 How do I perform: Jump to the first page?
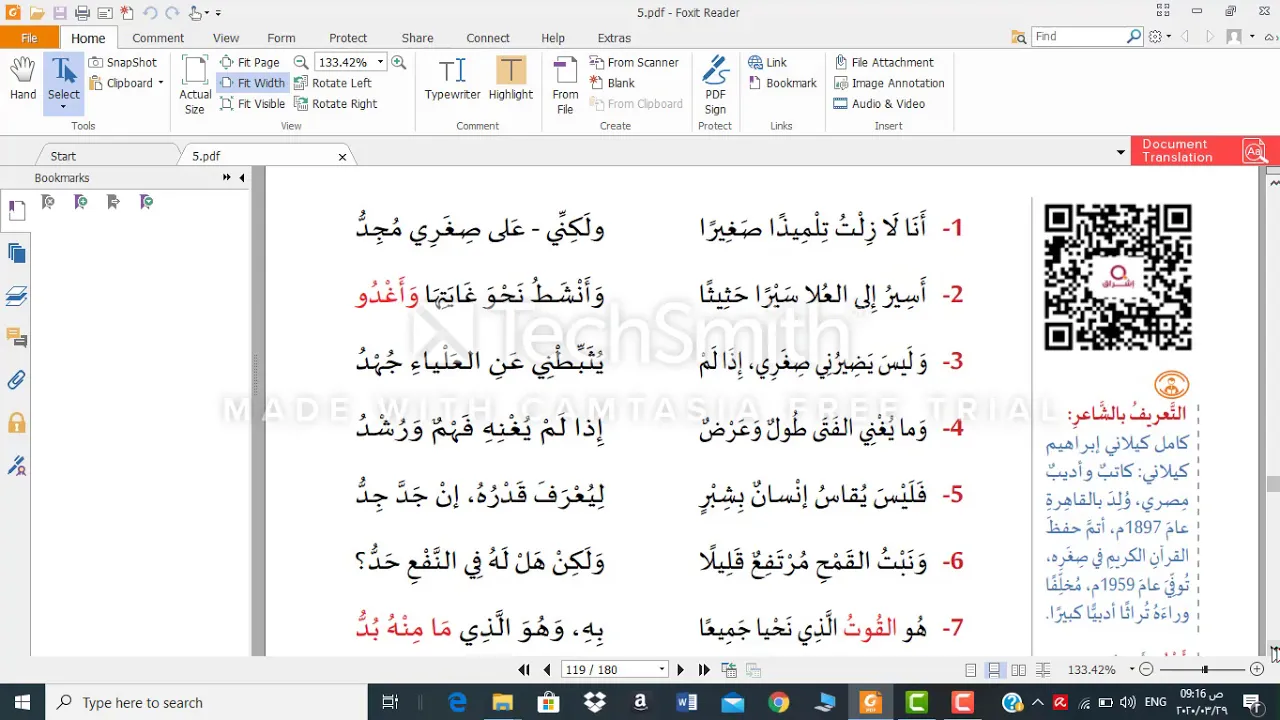click(524, 669)
